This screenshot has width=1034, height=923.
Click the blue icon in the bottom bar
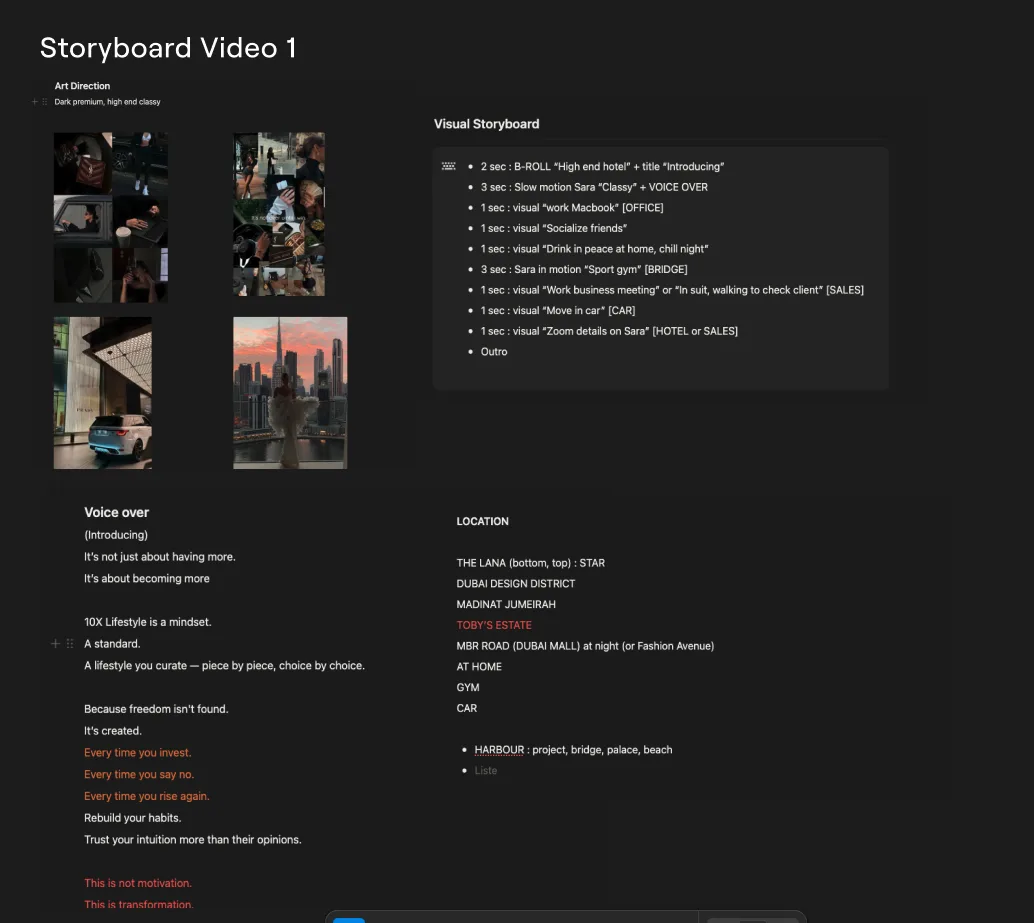pos(349,918)
